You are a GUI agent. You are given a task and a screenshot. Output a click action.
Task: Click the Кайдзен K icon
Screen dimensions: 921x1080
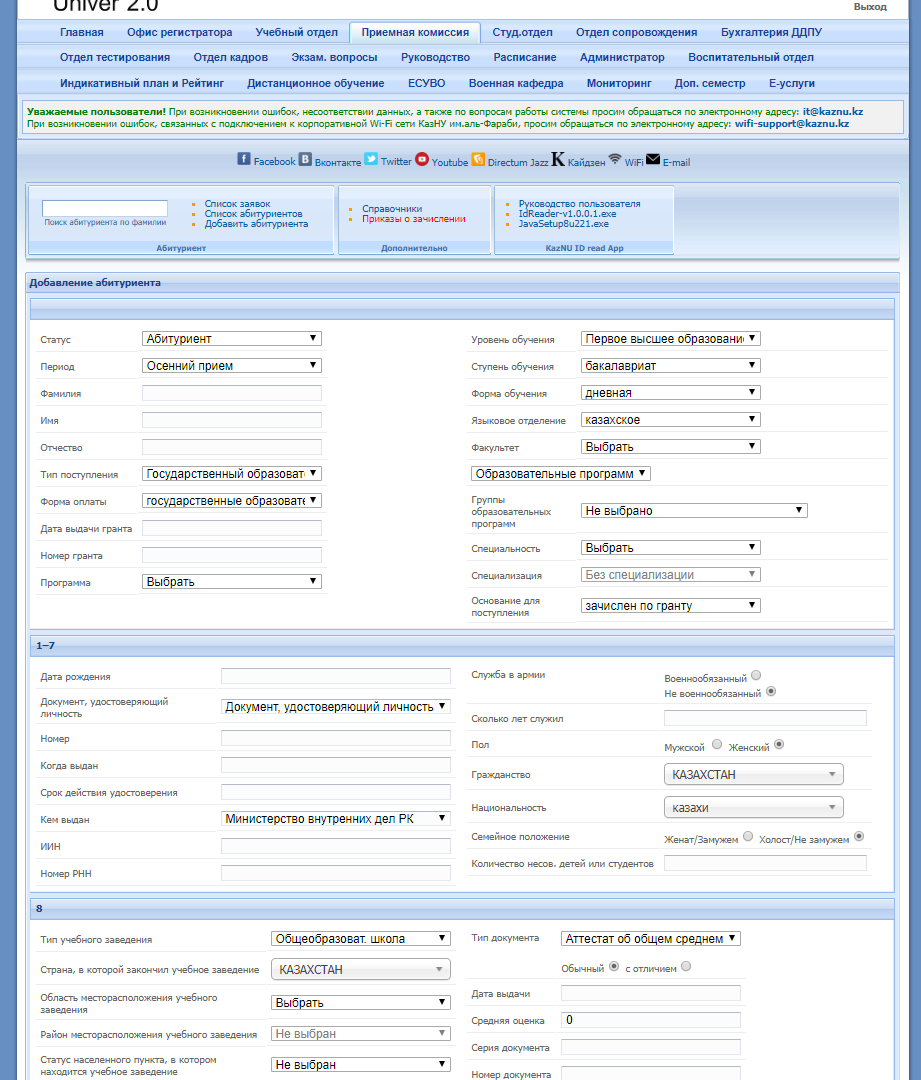(558, 159)
